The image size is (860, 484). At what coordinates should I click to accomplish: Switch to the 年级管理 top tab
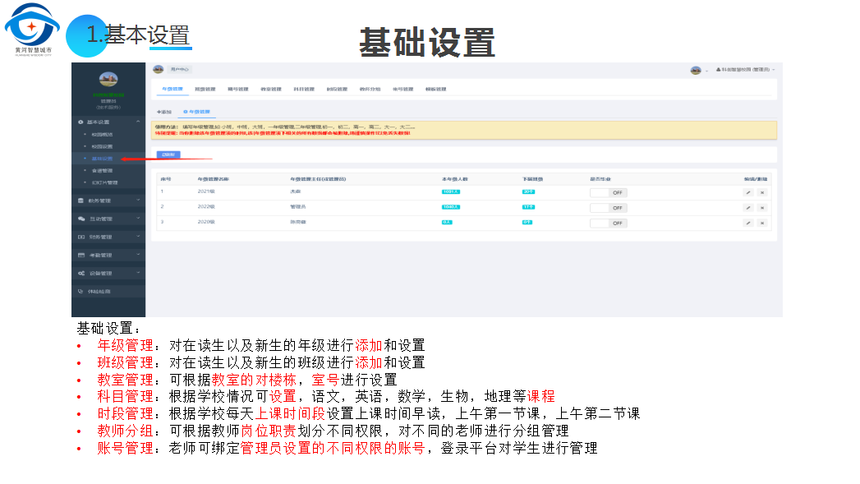coord(172,89)
